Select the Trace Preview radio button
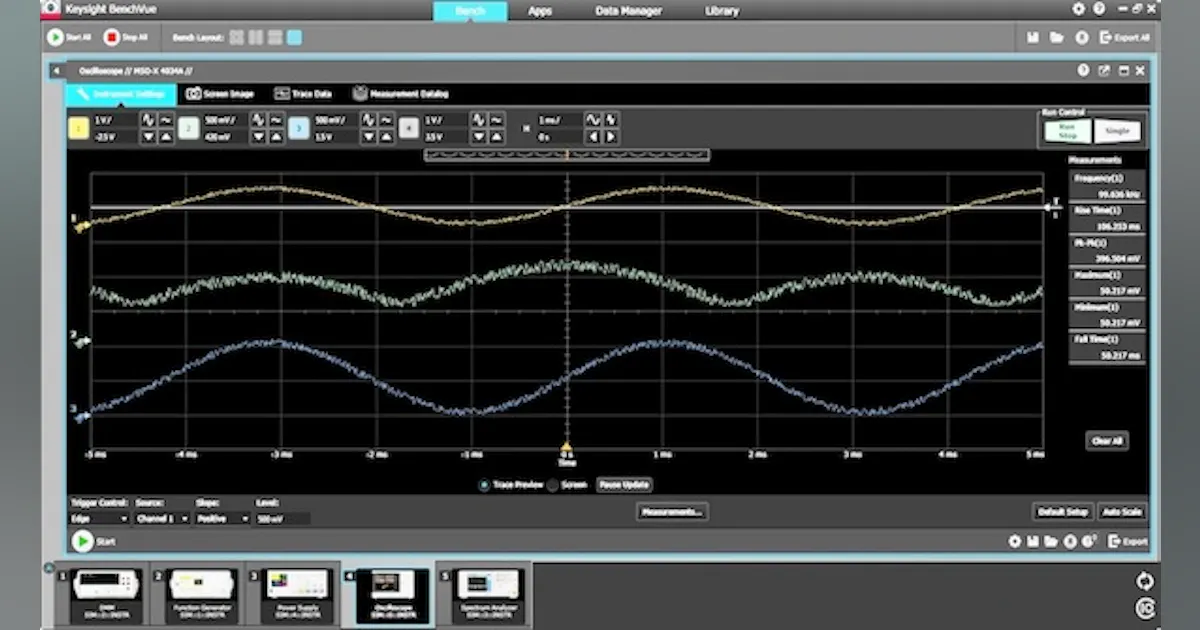Image resolution: width=1200 pixels, height=630 pixels. tap(485, 485)
